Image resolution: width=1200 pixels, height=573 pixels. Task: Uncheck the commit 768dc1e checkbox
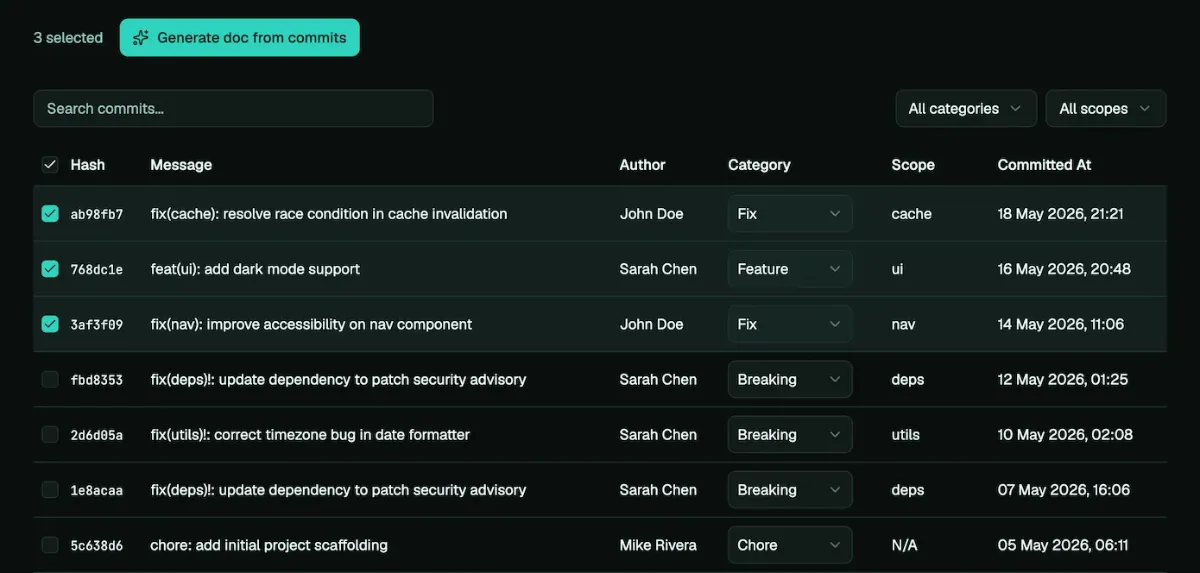coord(50,269)
